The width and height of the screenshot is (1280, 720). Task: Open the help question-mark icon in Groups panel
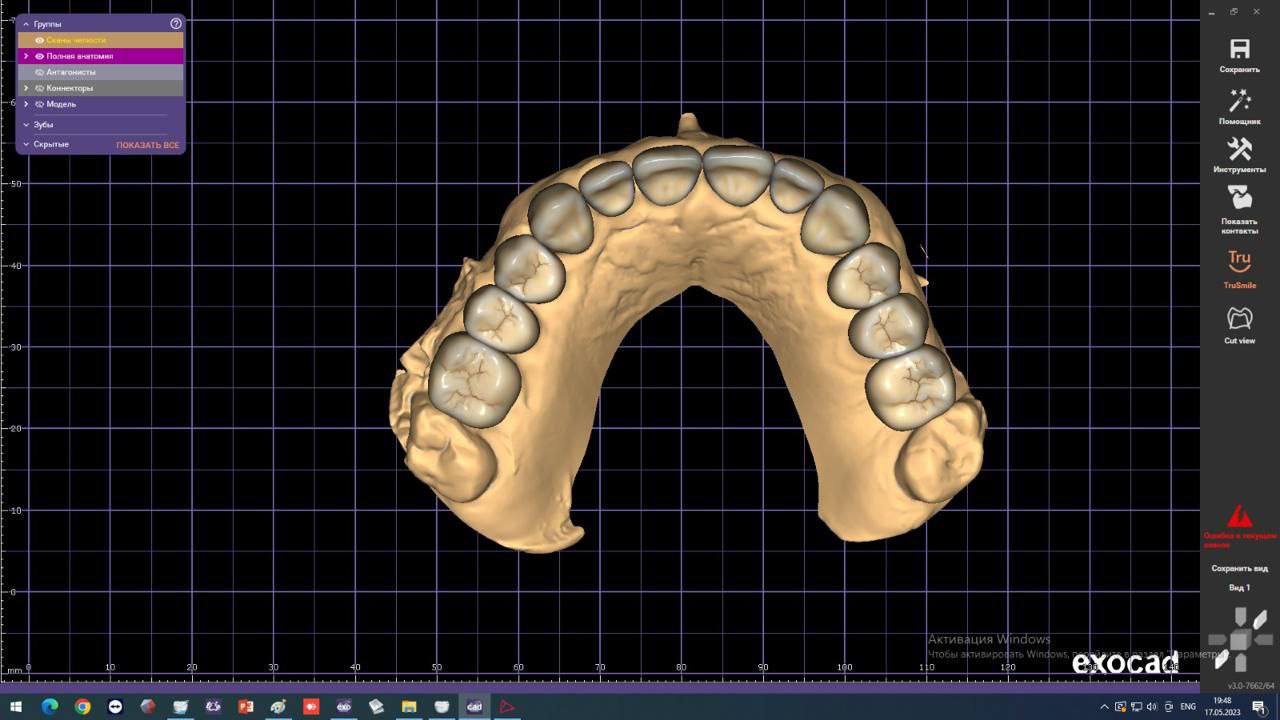tap(176, 23)
